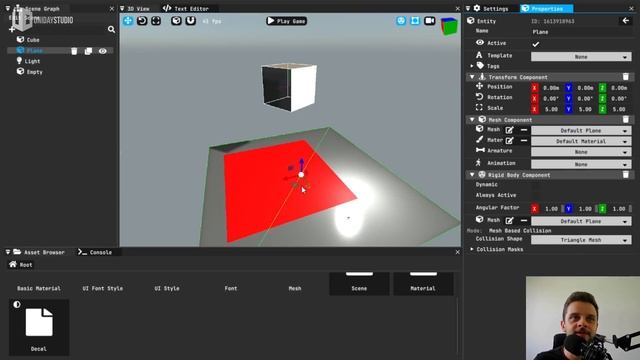Expand the Collision Masks section
The height and width of the screenshot is (360, 640).
[472, 249]
